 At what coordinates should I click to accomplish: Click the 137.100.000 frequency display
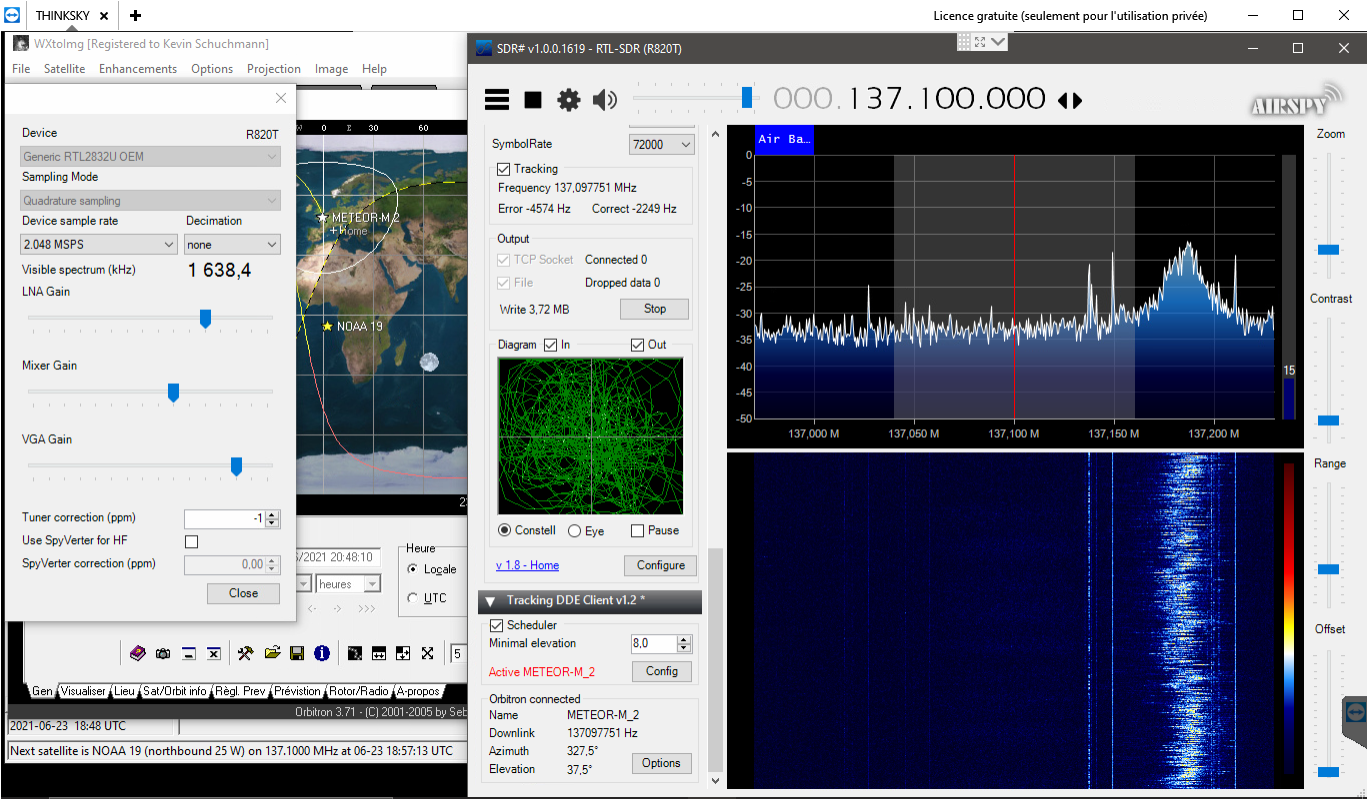[x=909, y=99]
